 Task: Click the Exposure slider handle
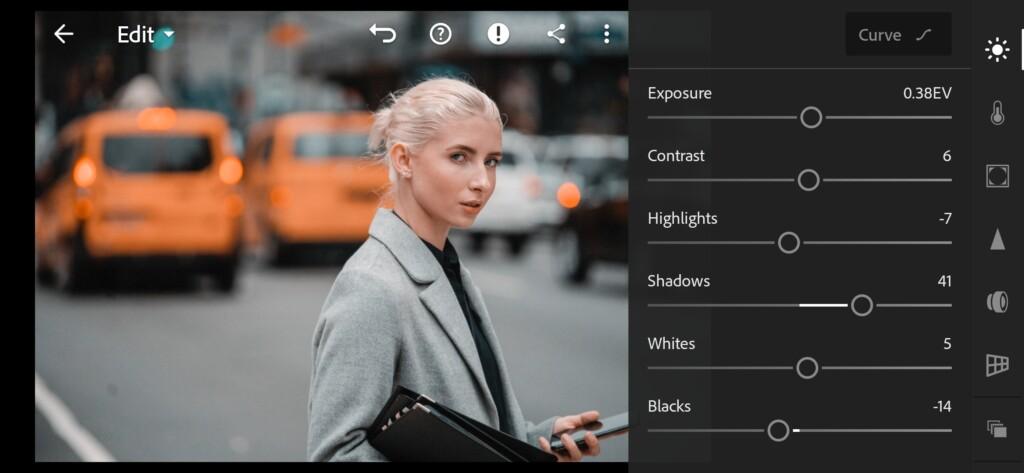tap(811, 118)
